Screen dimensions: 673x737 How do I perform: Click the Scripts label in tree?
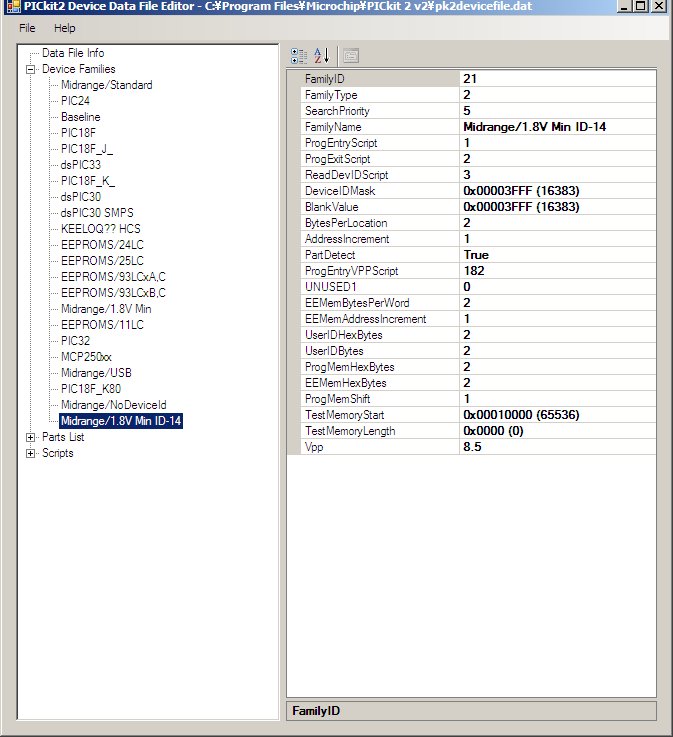58,453
